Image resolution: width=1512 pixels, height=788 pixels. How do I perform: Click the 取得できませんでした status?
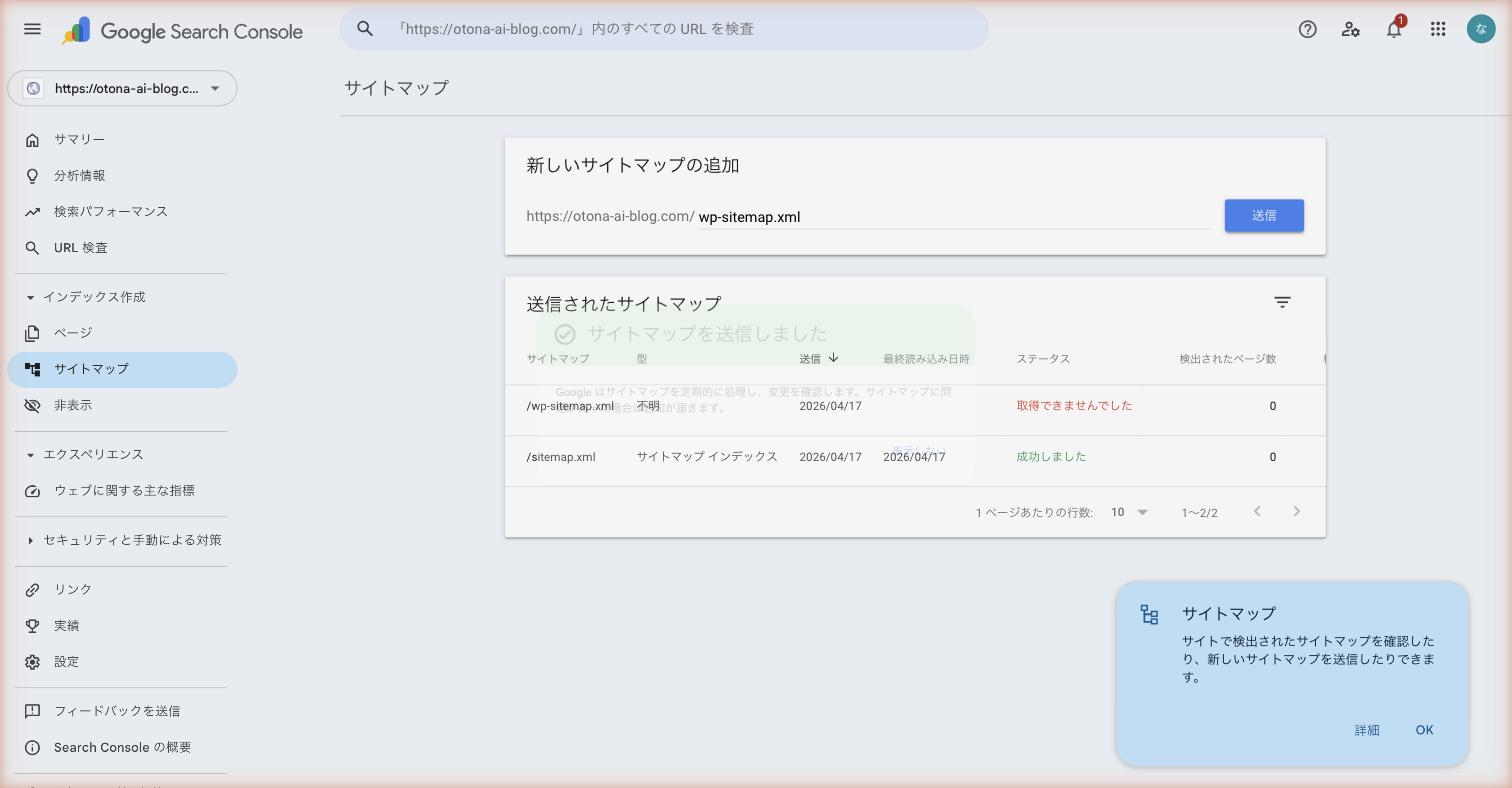1074,406
